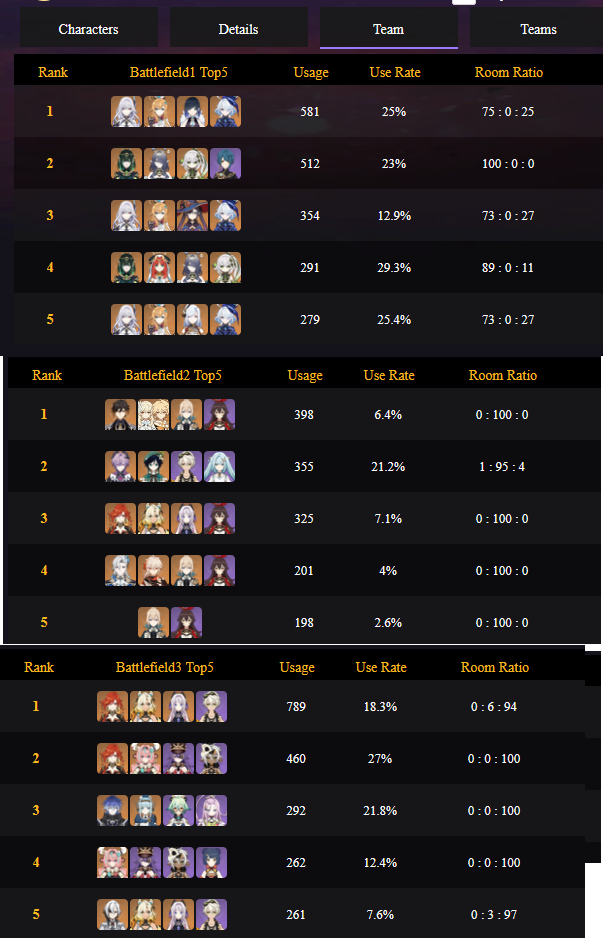Click witch-hat character icon in Battlefield1 rank 3
This screenshot has width=603, height=939.
coord(192,215)
